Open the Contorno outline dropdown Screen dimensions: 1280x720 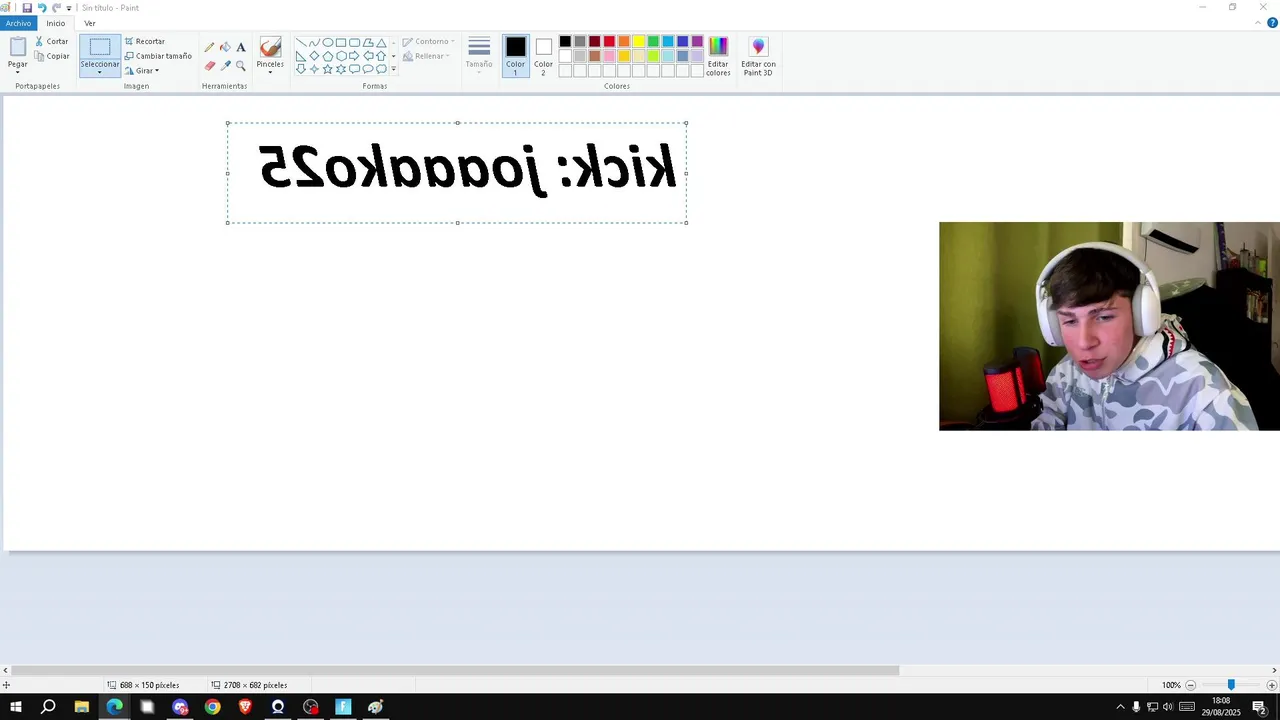pos(429,42)
